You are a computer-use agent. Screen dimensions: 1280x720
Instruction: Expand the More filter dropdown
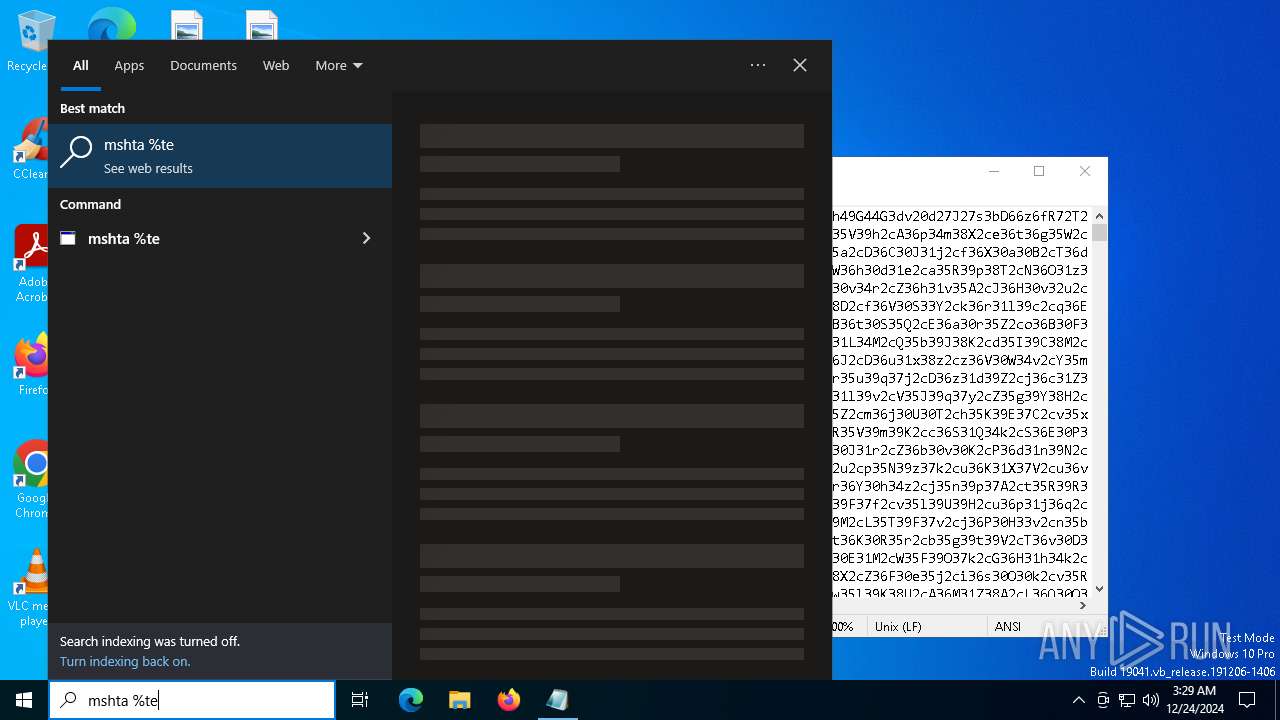coord(339,65)
